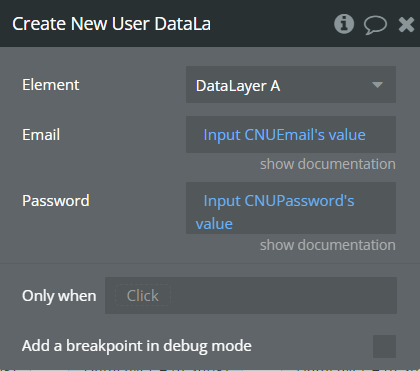The height and width of the screenshot is (371, 420).
Task: Click the Create New User DataLa title
Action: click(111, 24)
